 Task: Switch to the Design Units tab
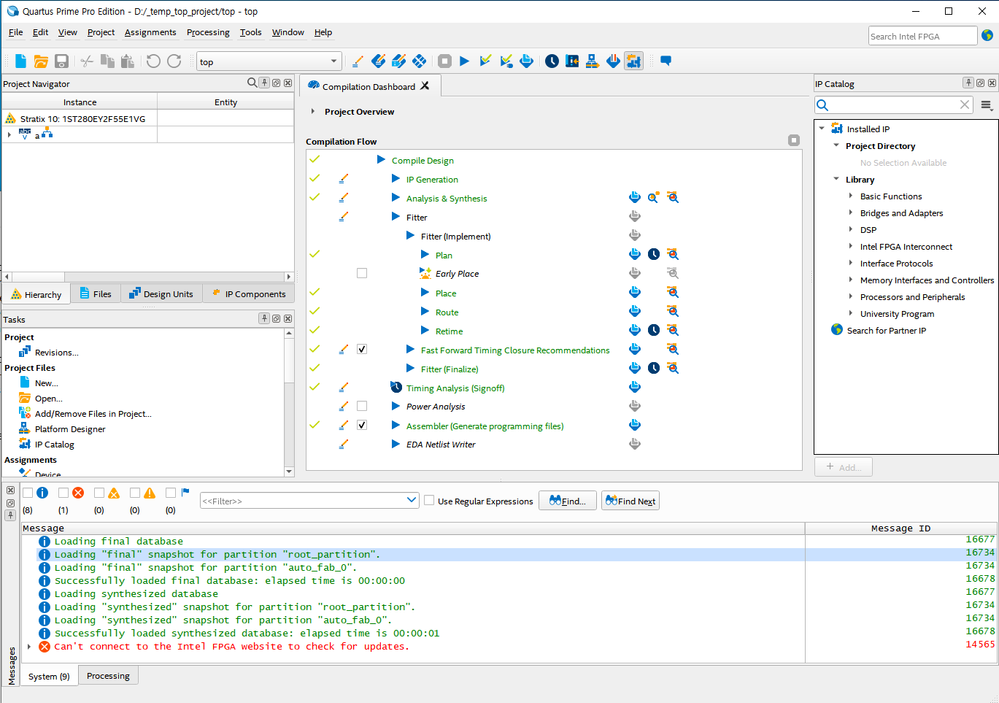(160, 294)
